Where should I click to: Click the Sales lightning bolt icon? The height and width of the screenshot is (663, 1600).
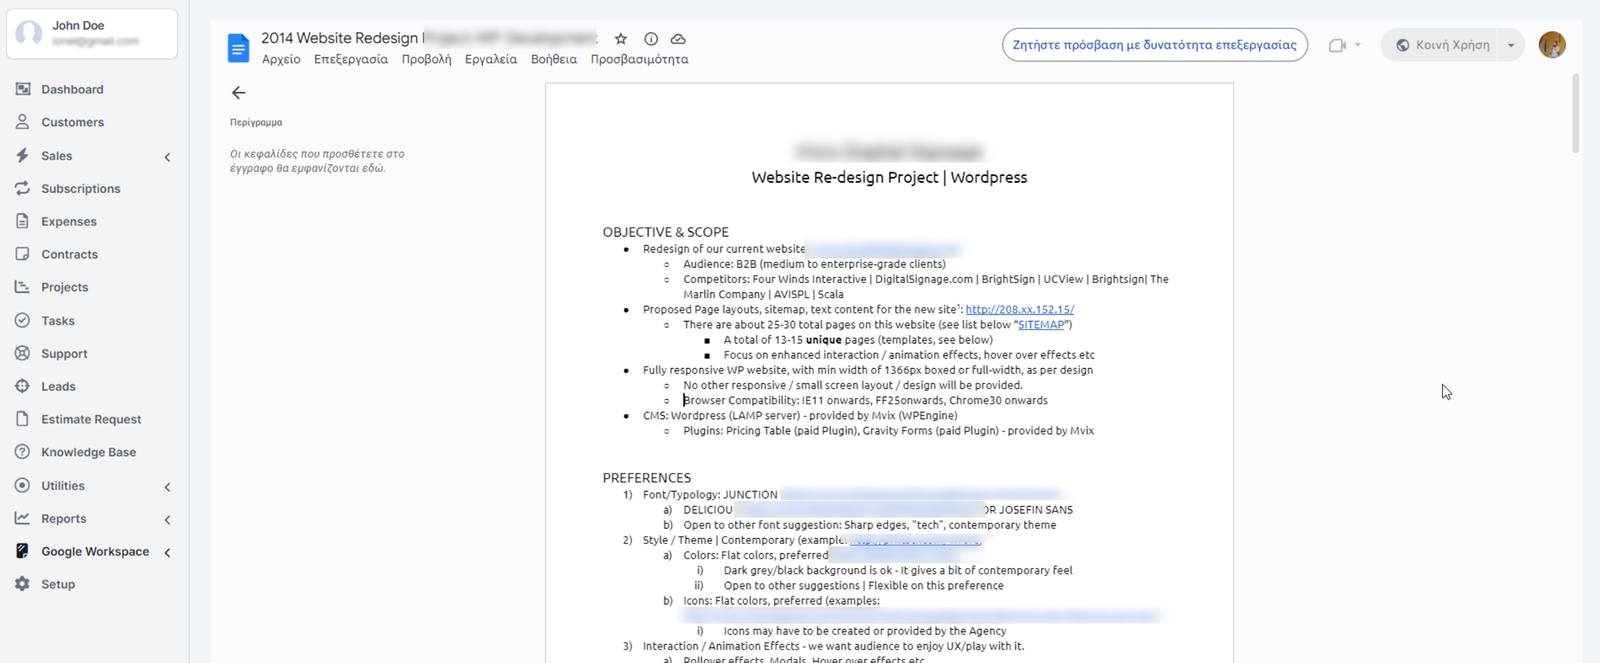[x=22, y=155]
